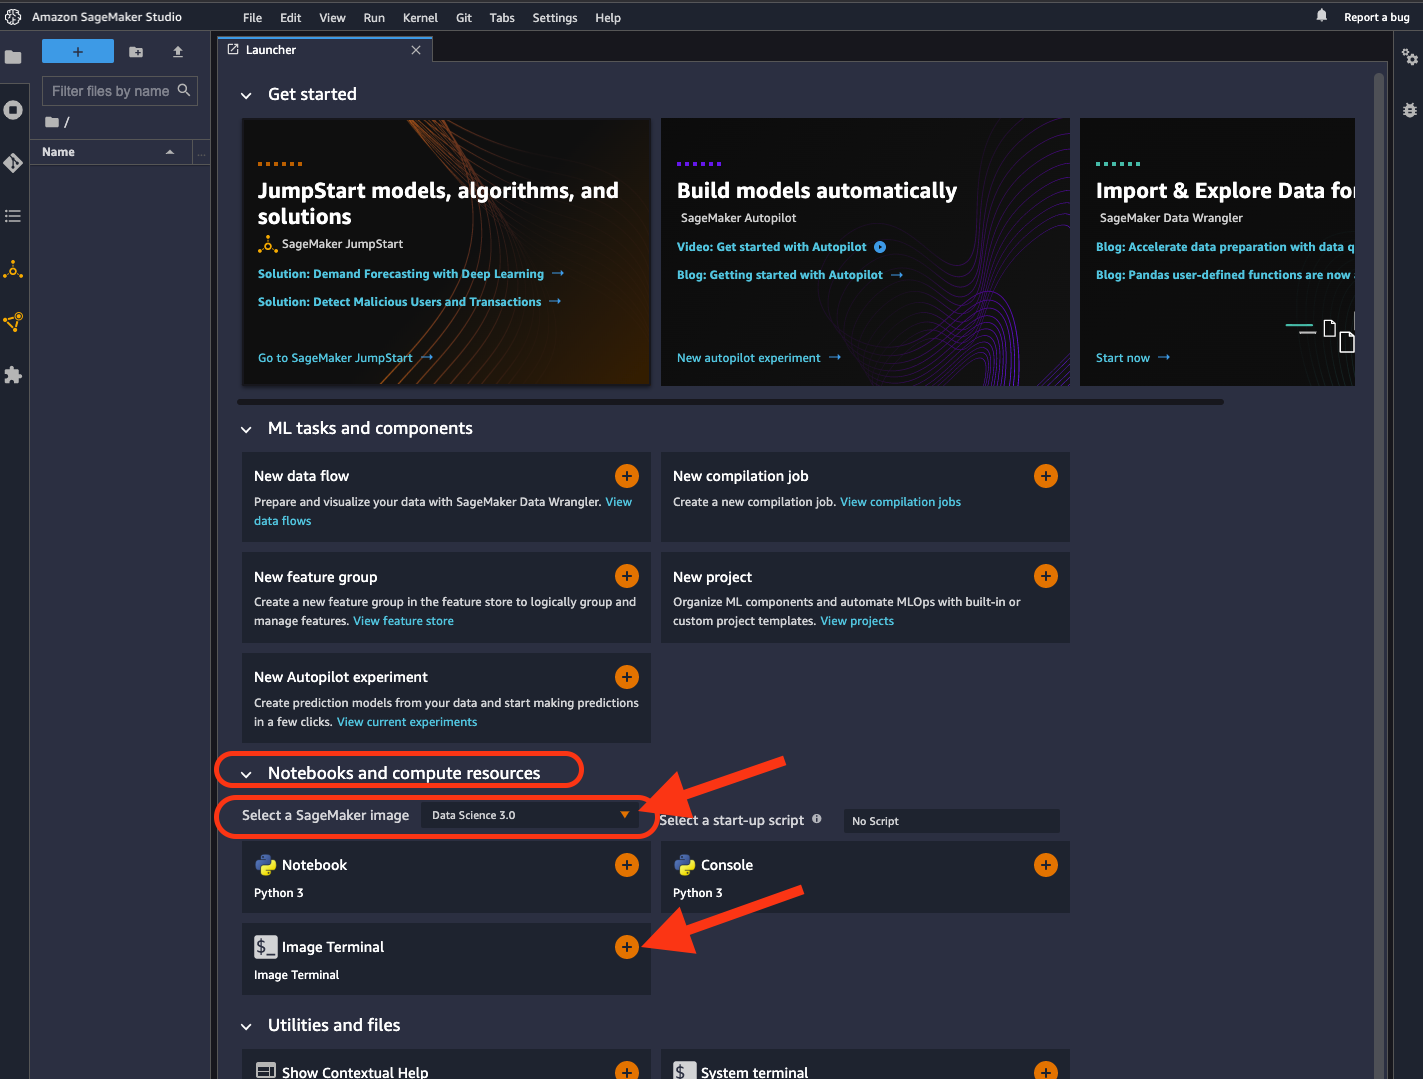Viewport: 1423px width, 1079px height.
Task: Click the info icon beside start-up script
Action: pyautogui.click(x=817, y=819)
